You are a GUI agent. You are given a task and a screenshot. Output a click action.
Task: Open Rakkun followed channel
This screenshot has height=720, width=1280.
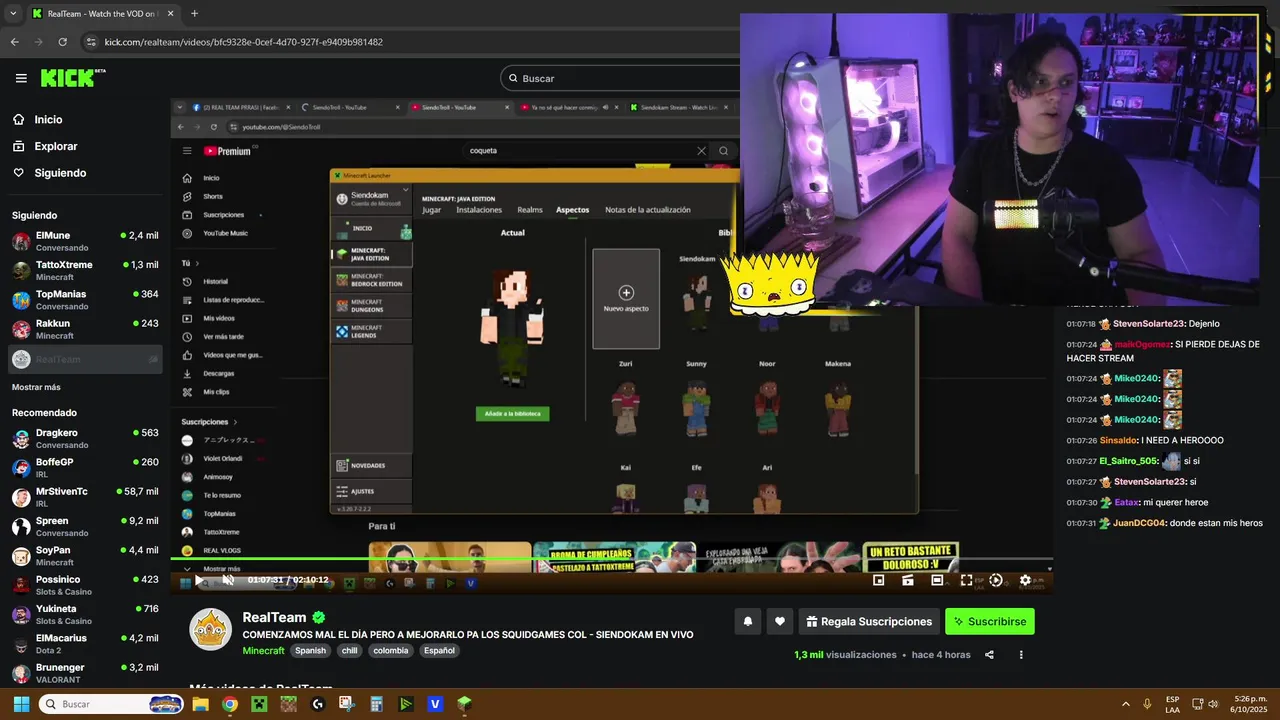click(85, 329)
